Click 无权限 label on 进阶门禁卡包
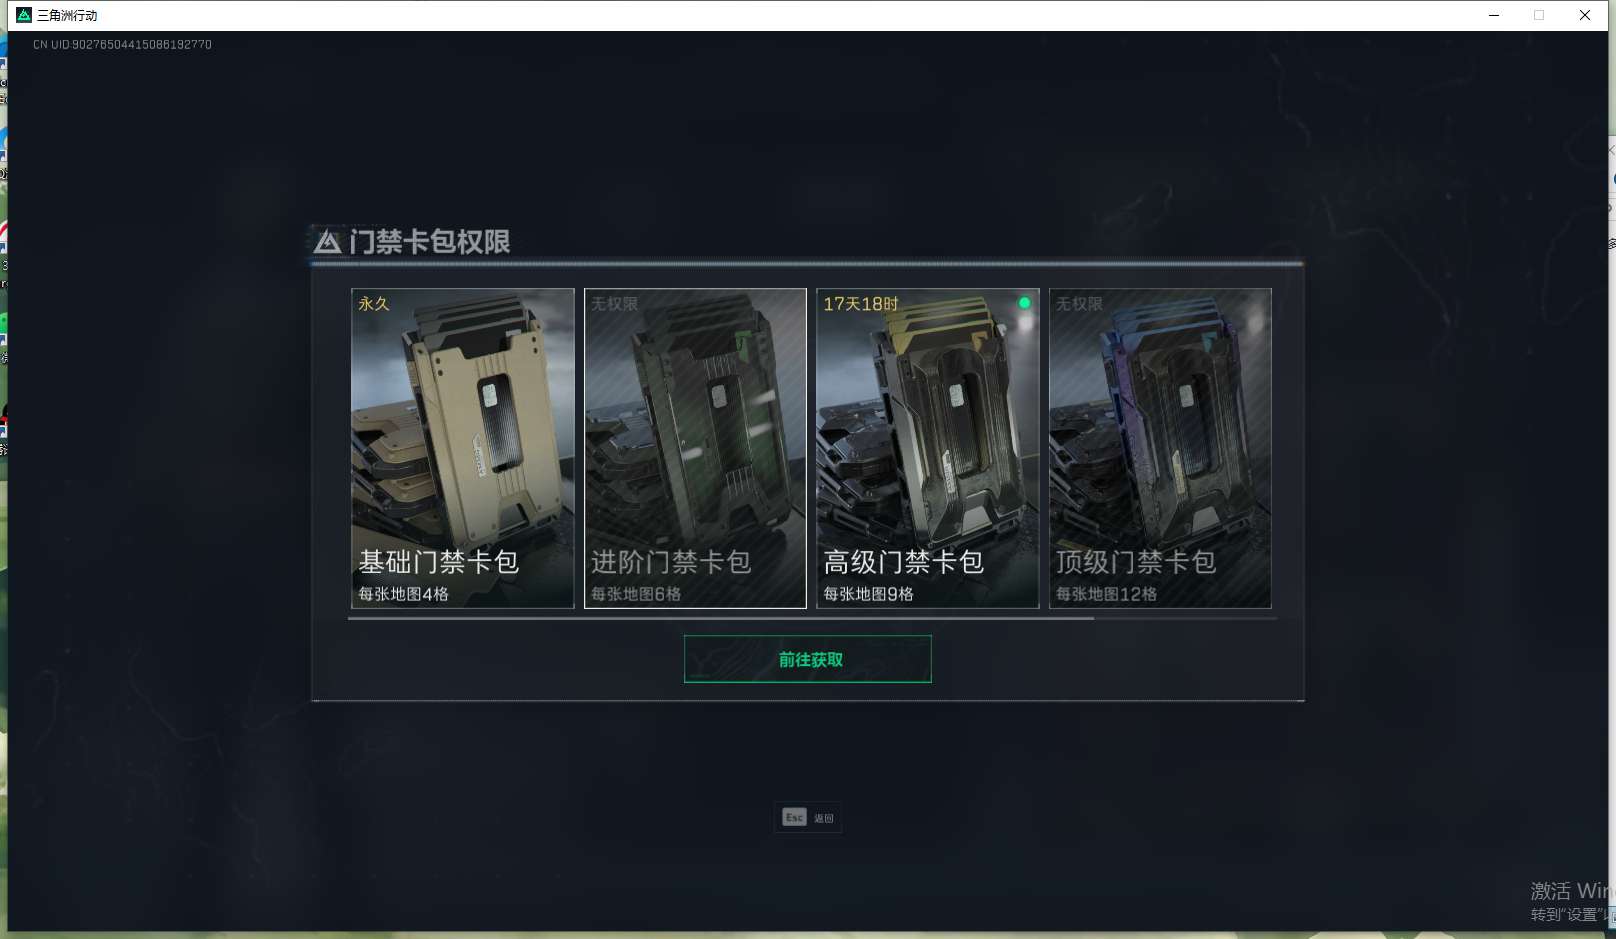1616x939 pixels. [614, 303]
